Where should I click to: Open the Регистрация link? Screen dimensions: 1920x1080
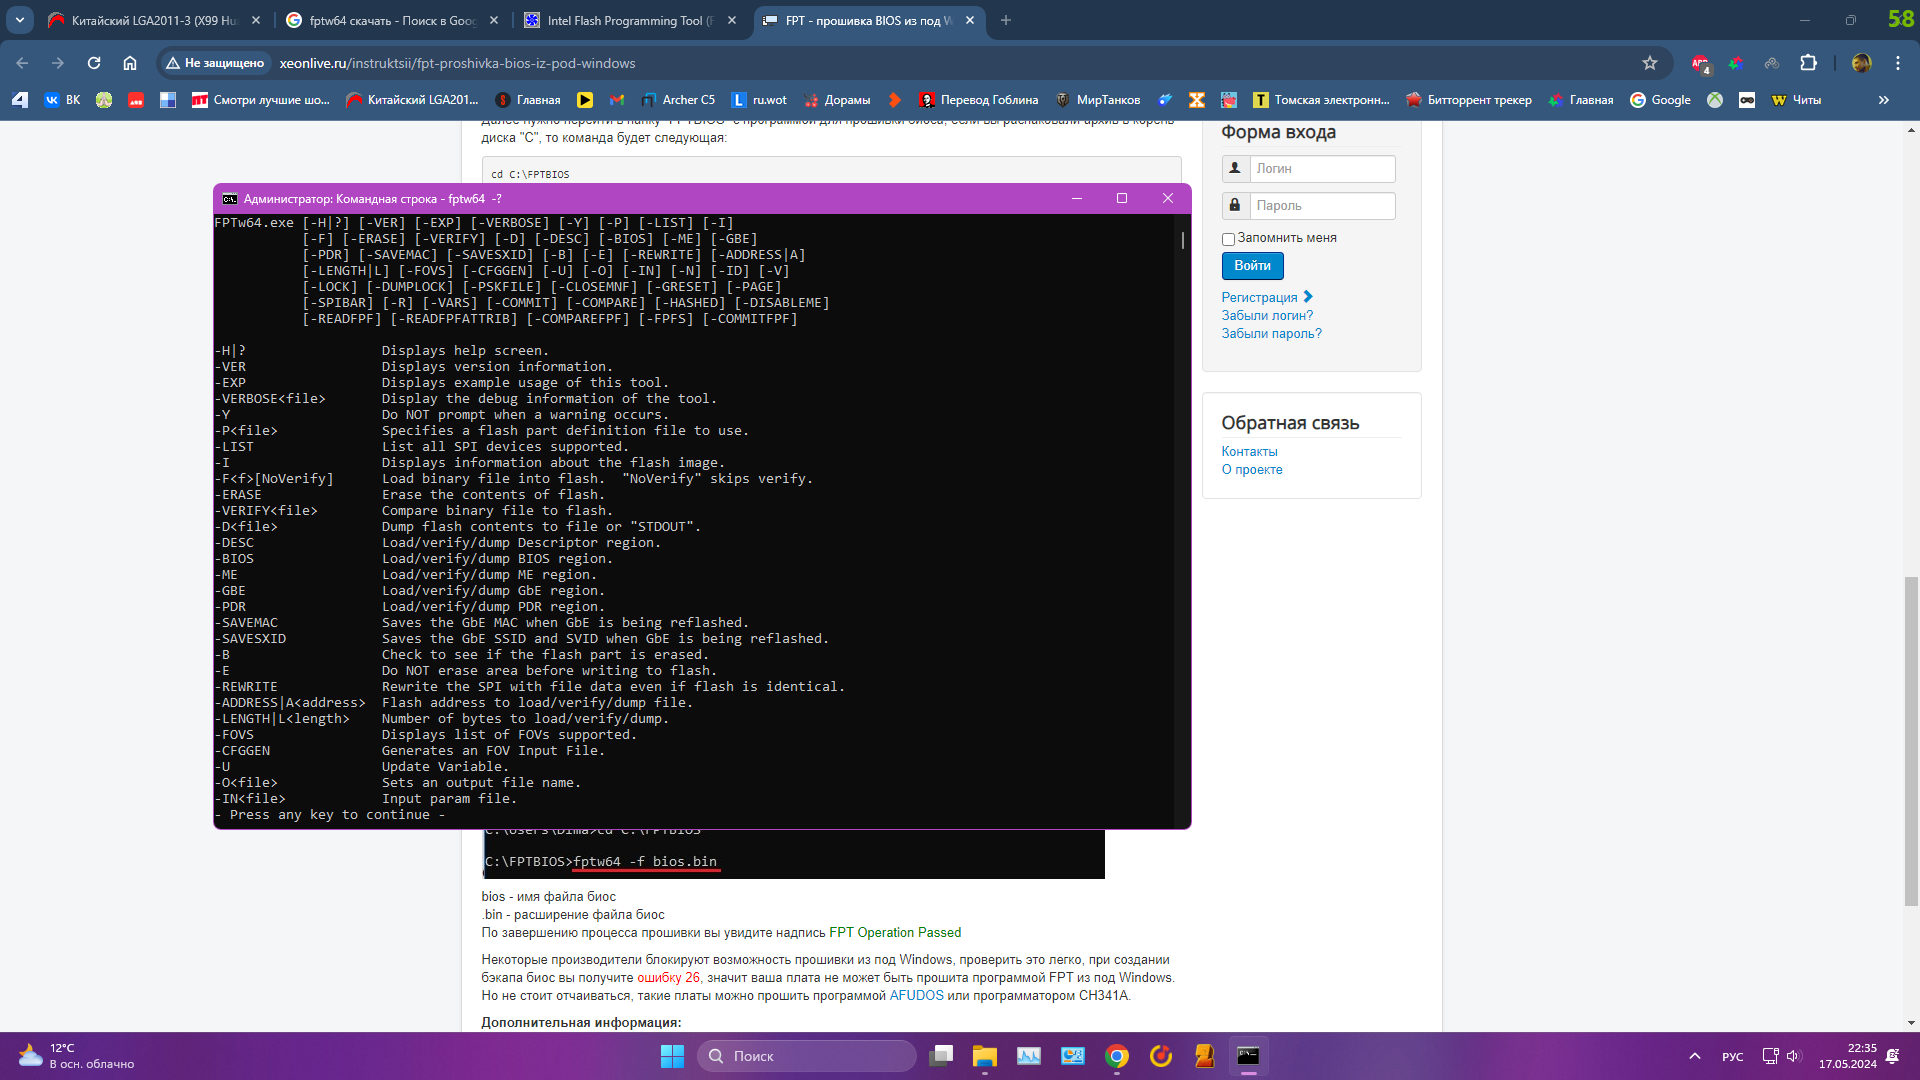[1259, 297]
